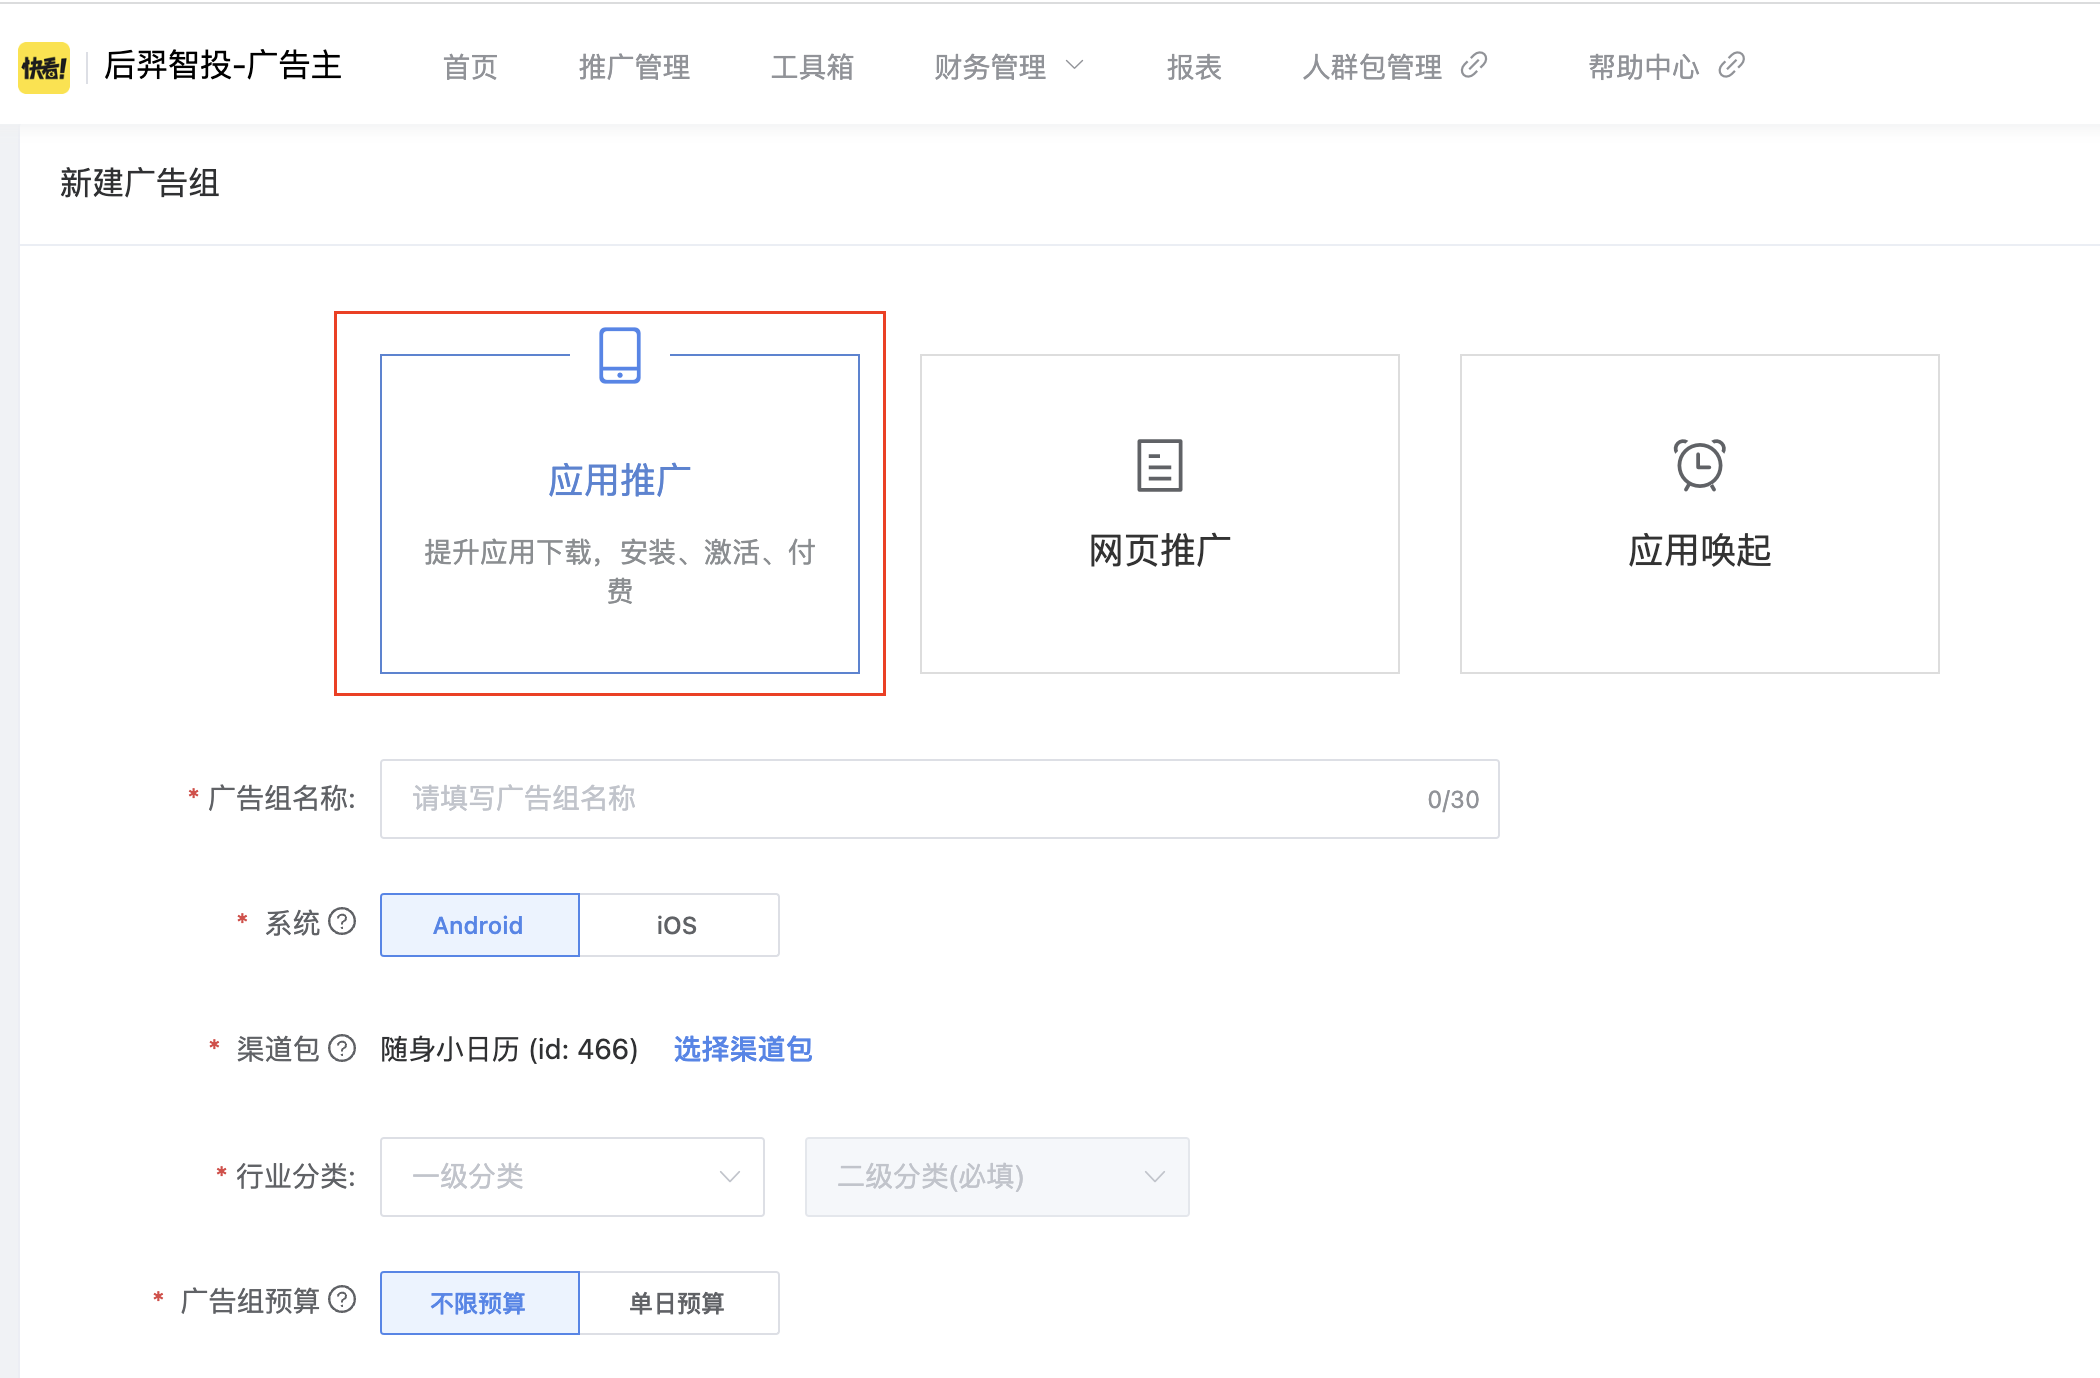Screen dimensions: 2100x1378
Task: Click inside the 广告组名称 input field
Action: (938, 798)
